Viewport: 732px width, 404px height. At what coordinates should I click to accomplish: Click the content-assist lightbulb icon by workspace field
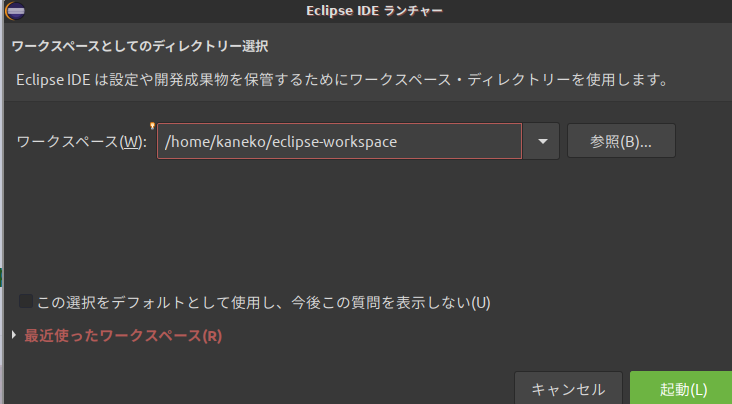click(152, 126)
